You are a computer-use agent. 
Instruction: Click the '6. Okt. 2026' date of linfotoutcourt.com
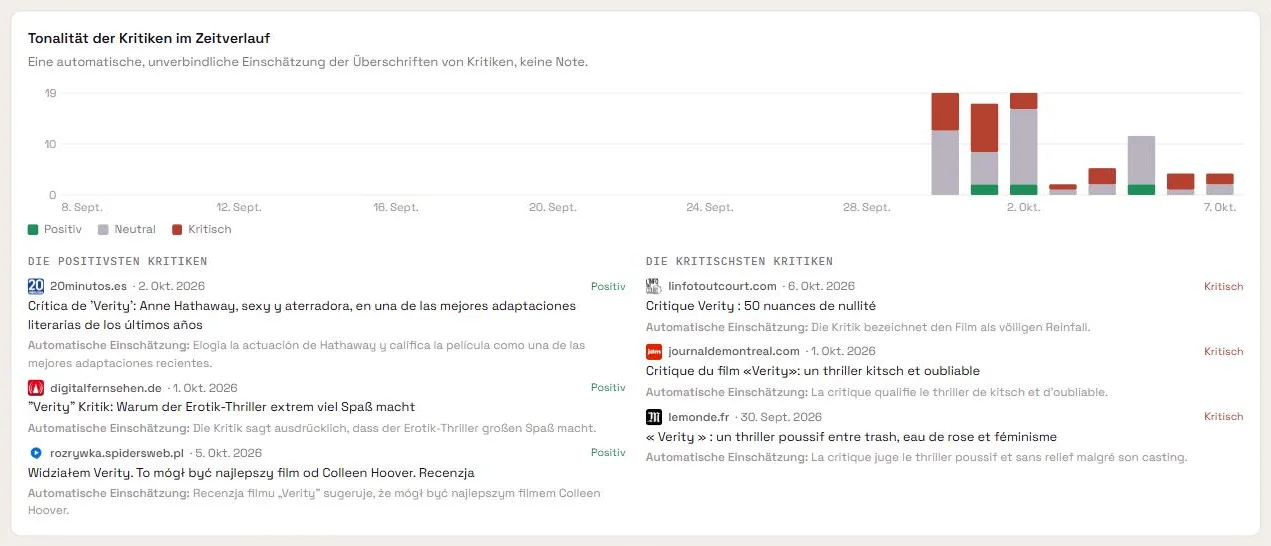[x=823, y=286]
